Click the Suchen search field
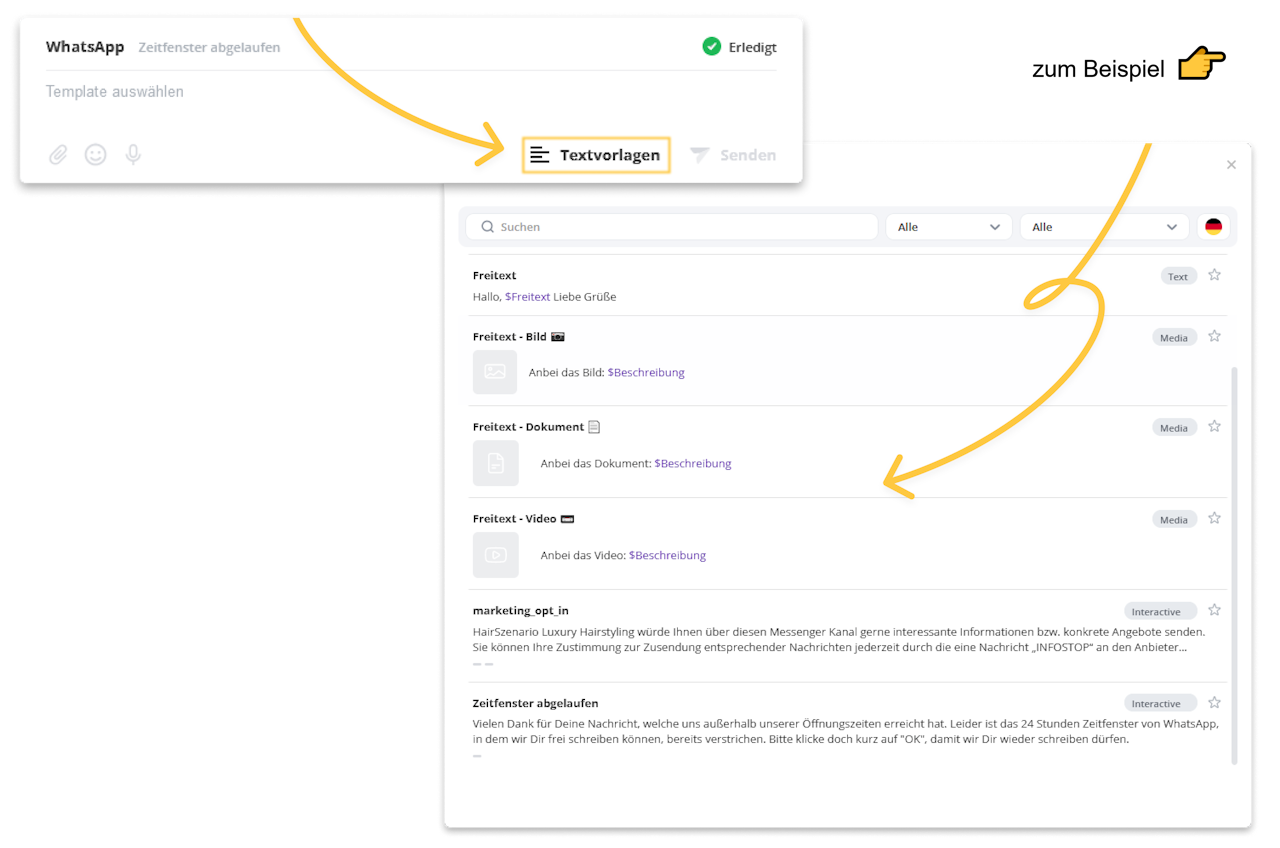This screenshot has height=848, width=1280. click(x=680, y=227)
